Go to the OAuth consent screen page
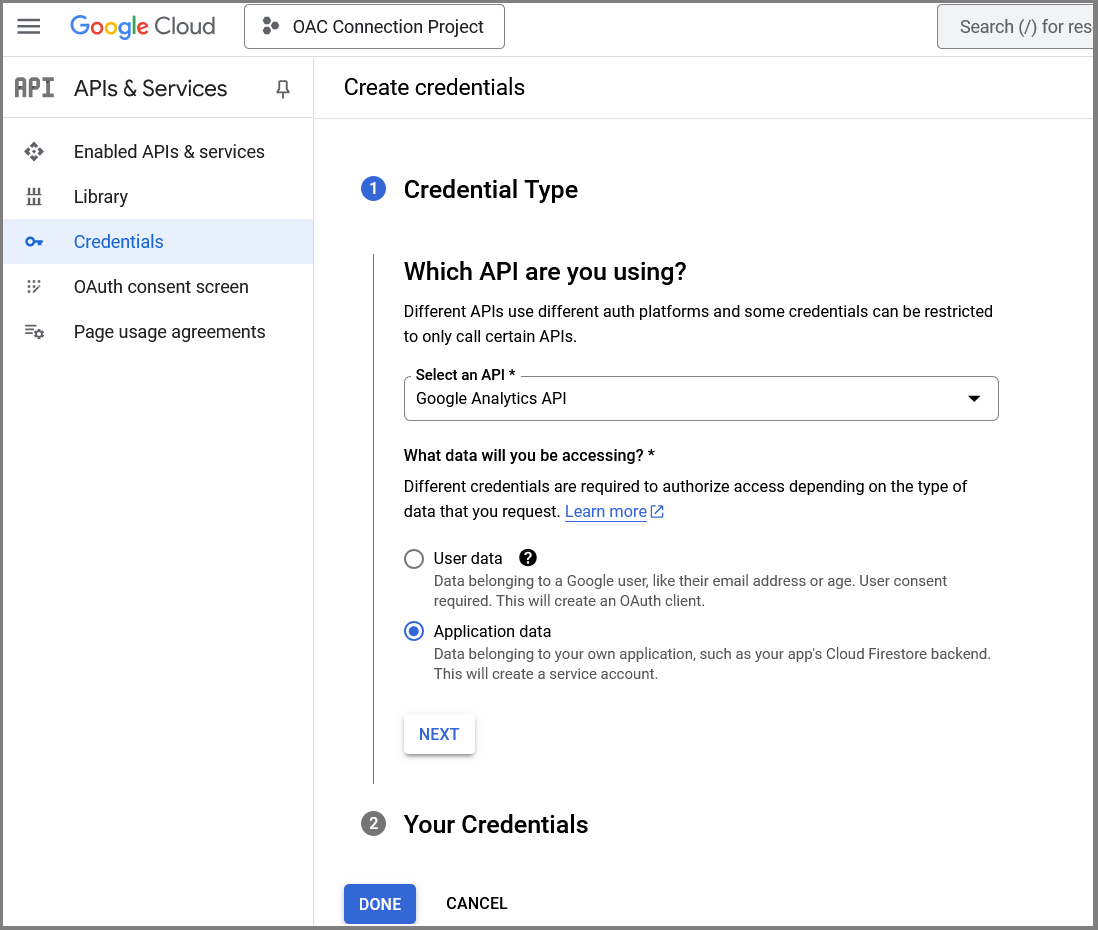 (161, 286)
